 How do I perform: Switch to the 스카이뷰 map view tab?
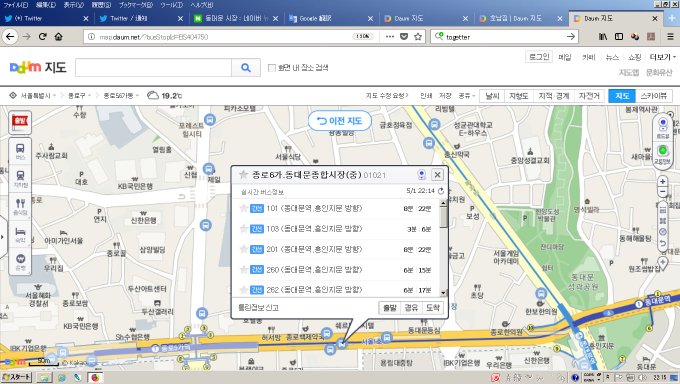click(653, 96)
